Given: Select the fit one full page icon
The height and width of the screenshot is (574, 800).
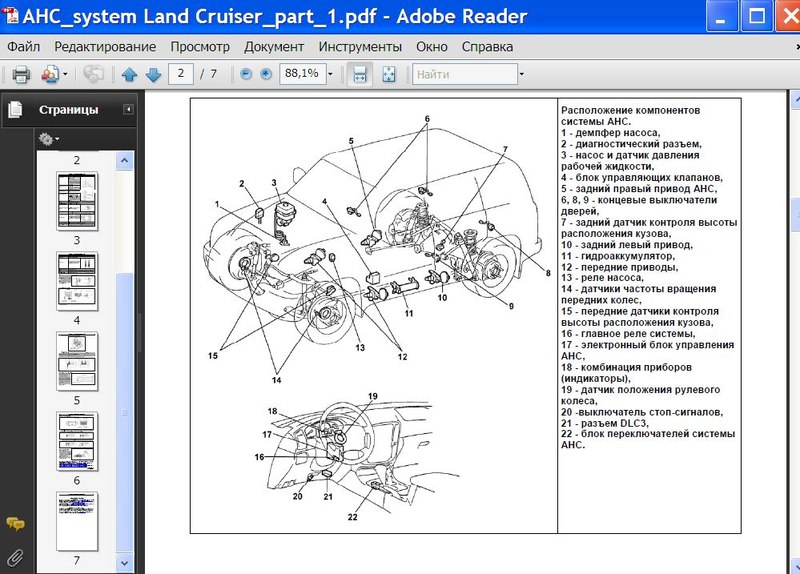Looking at the screenshot, I should [389, 74].
